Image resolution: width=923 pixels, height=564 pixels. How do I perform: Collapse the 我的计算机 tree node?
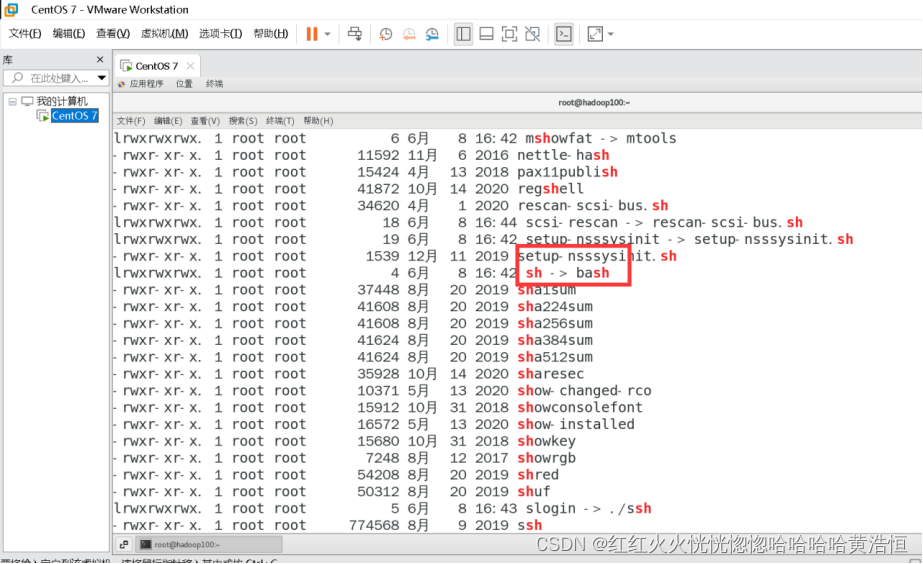pos(12,101)
